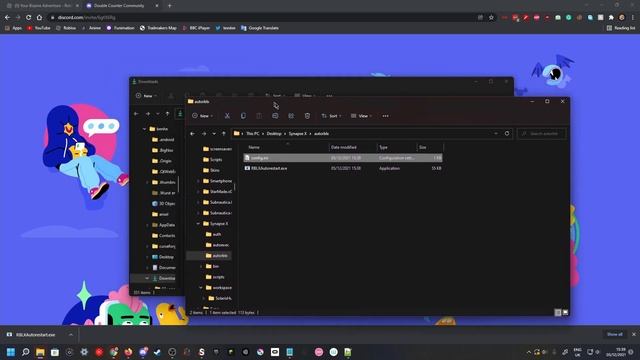The image size is (640, 360).
Task: Open the Sort dropdown in autoblx toolbar
Action: tap(331, 116)
